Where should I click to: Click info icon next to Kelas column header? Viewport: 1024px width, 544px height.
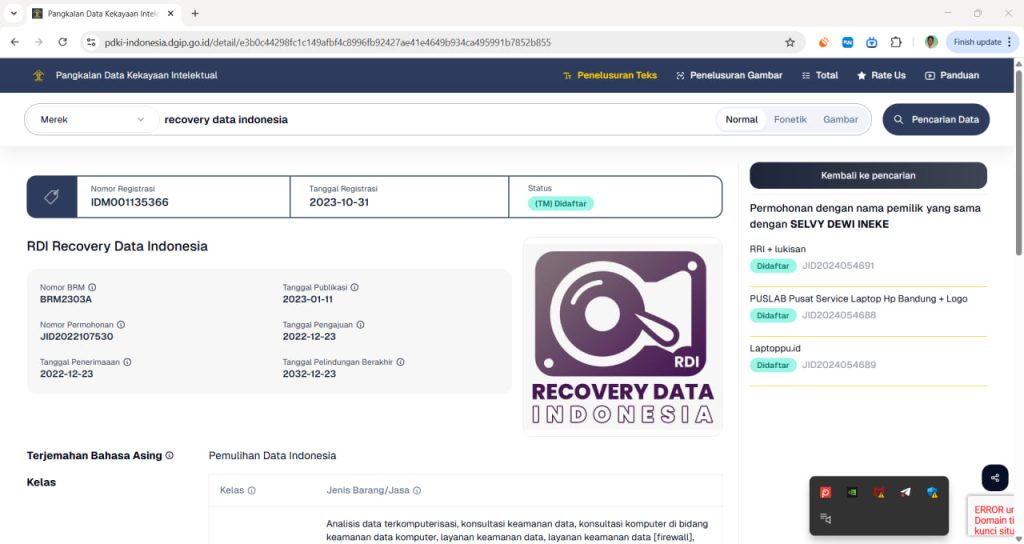pos(251,490)
